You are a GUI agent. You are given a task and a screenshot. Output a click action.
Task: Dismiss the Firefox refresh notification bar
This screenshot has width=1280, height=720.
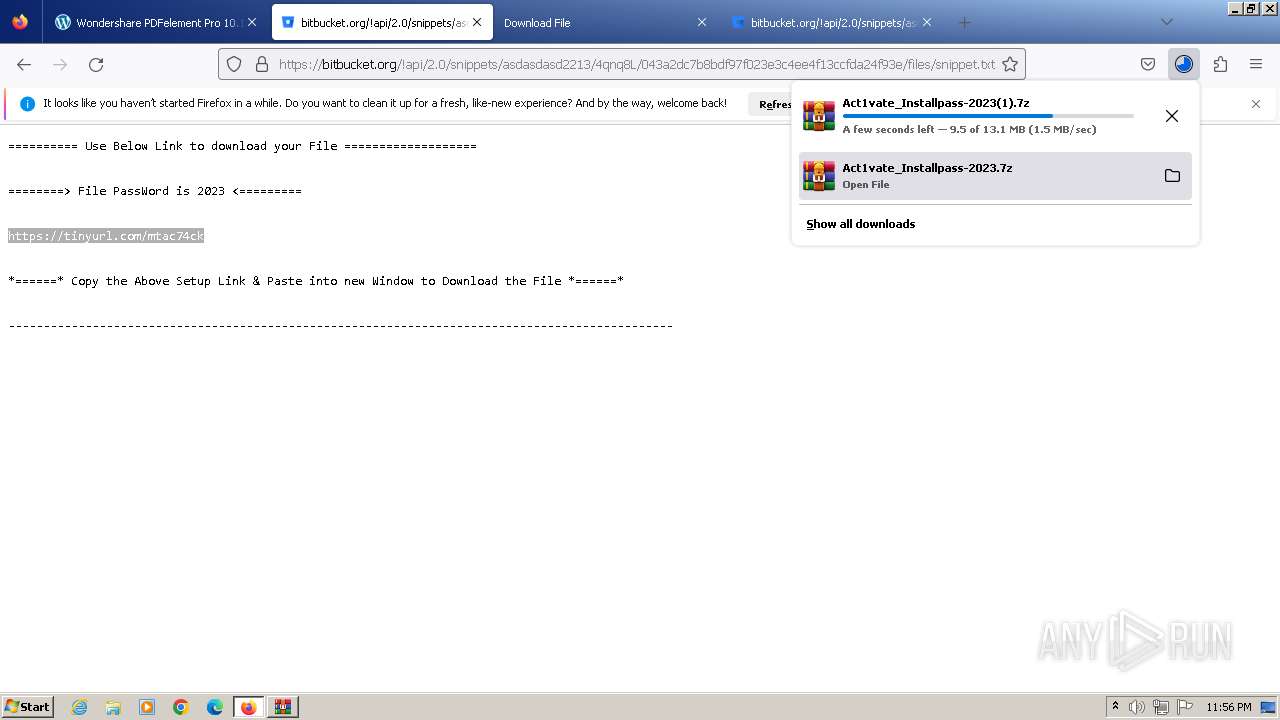1256,104
